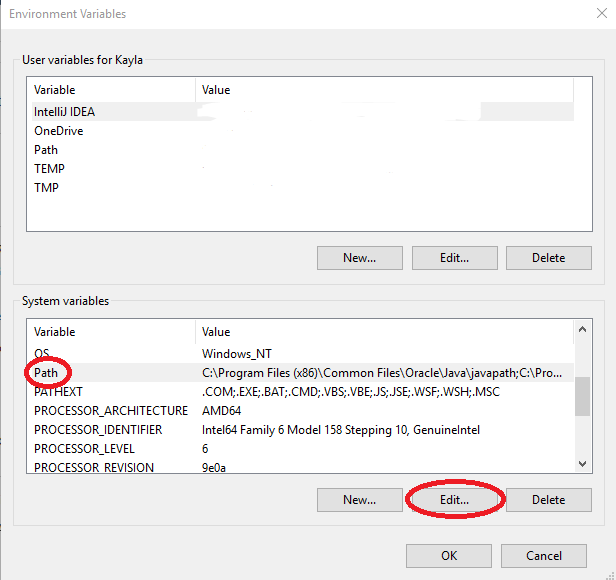The width and height of the screenshot is (616, 580).
Task: Confirm dialog with OK button
Action: (x=449, y=555)
